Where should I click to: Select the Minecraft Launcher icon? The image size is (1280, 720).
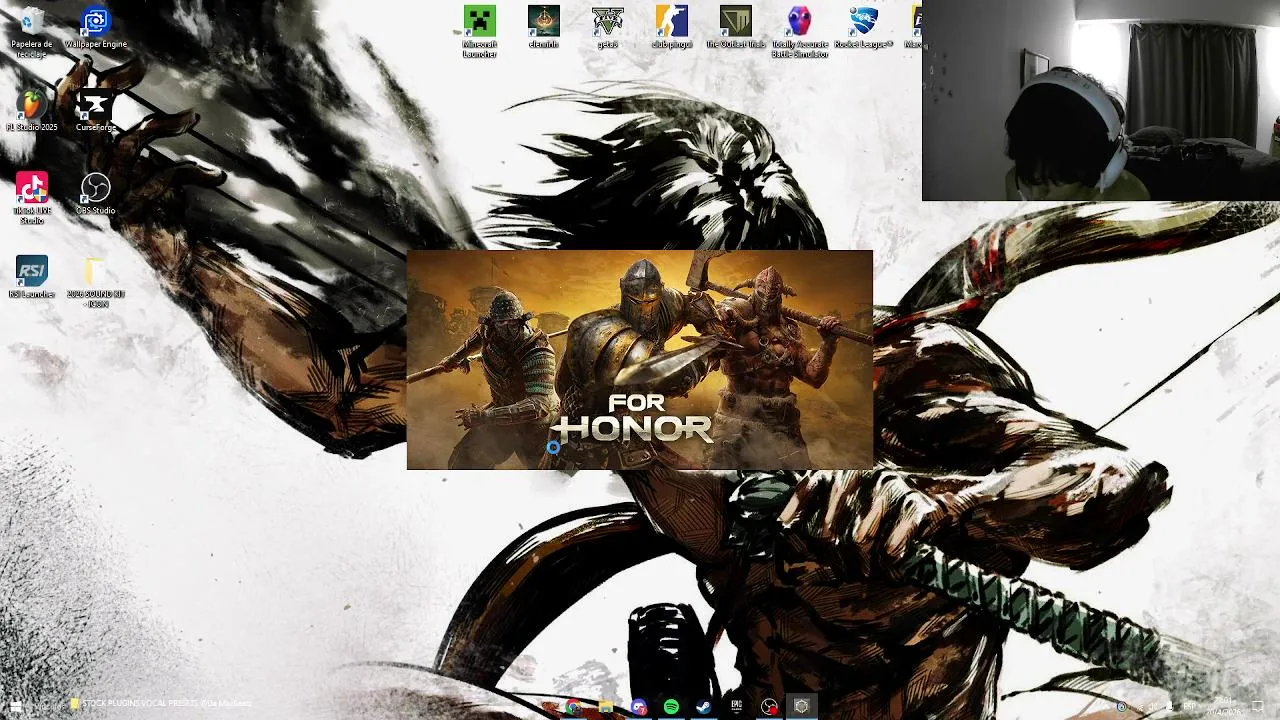tap(480, 31)
